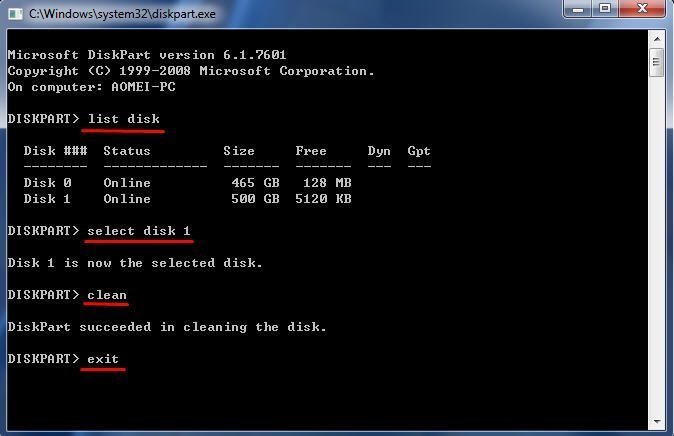674x436 pixels.
Task: Minimize the diskpart.exe window
Action: point(578,10)
